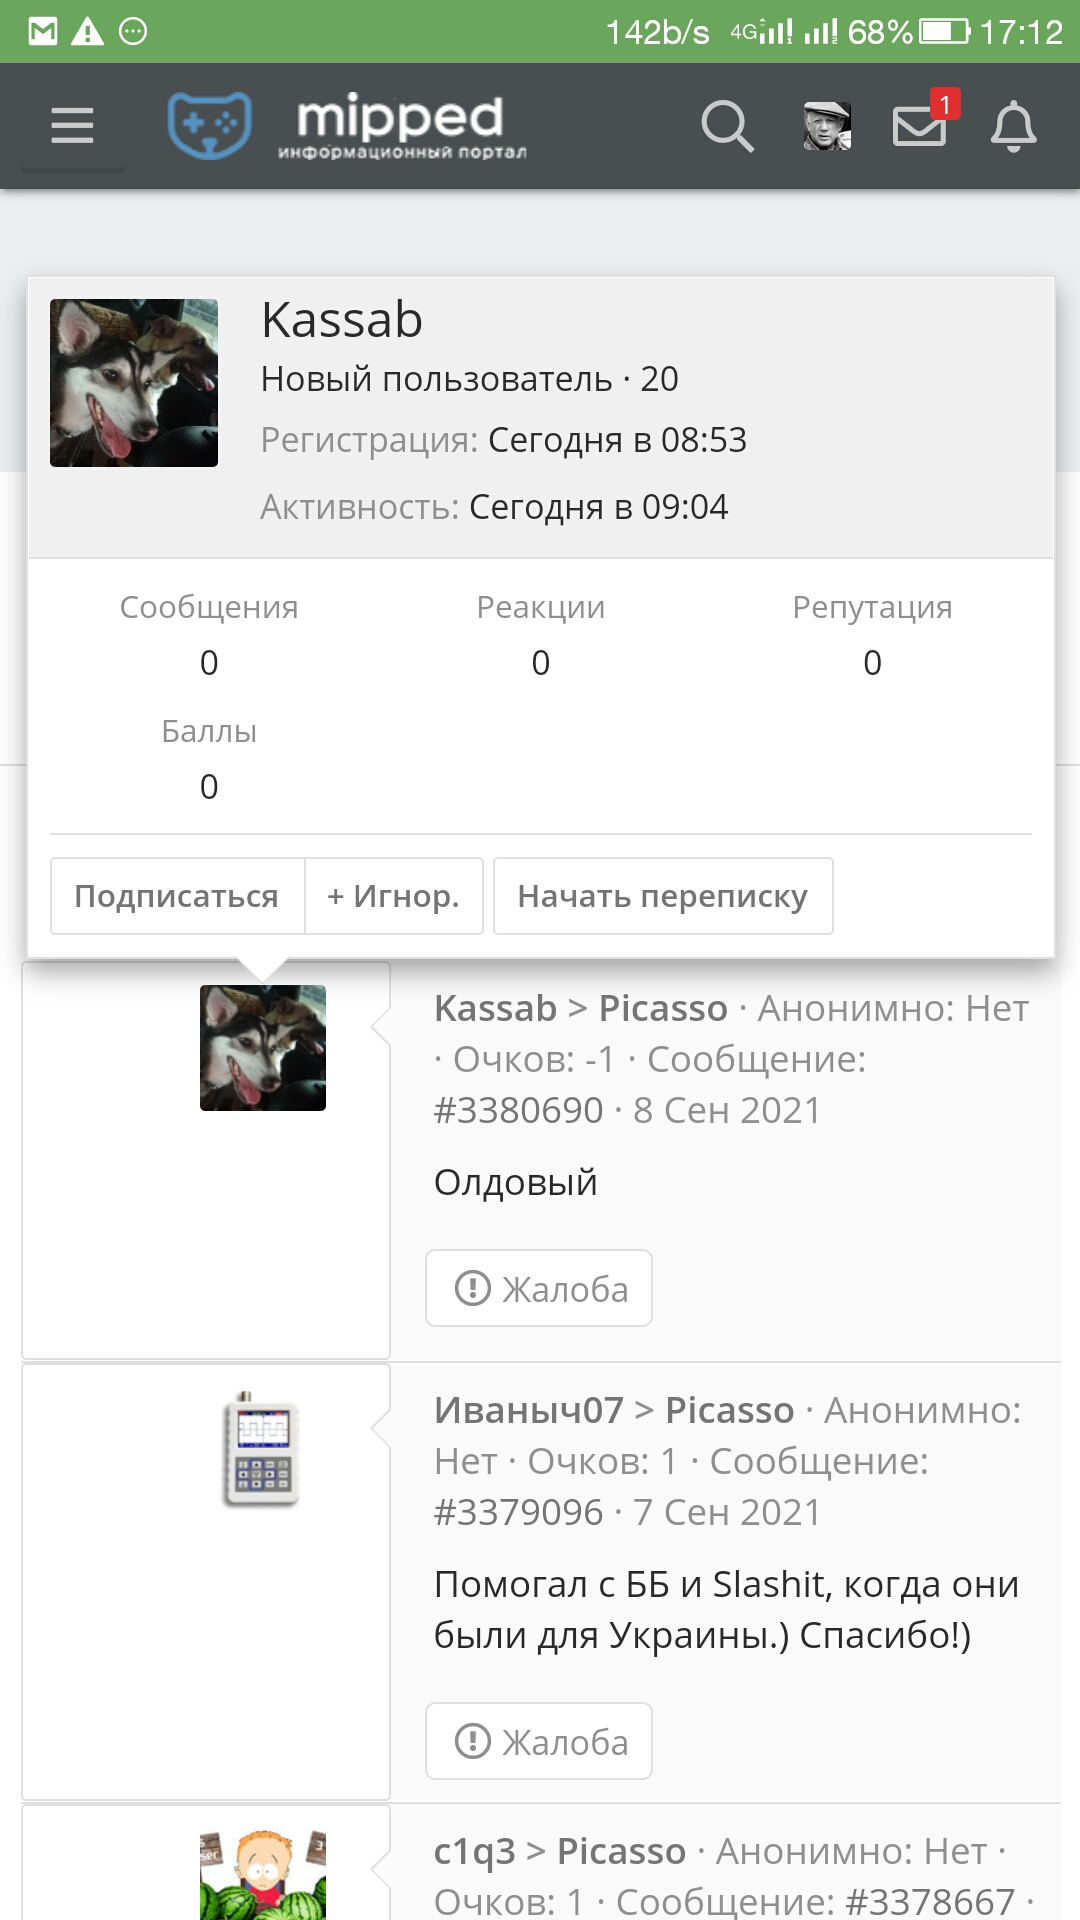Viewport: 1080px width, 1920px height.
Task: Click the Kassab husky avatar in popup
Action: (134, 383)
